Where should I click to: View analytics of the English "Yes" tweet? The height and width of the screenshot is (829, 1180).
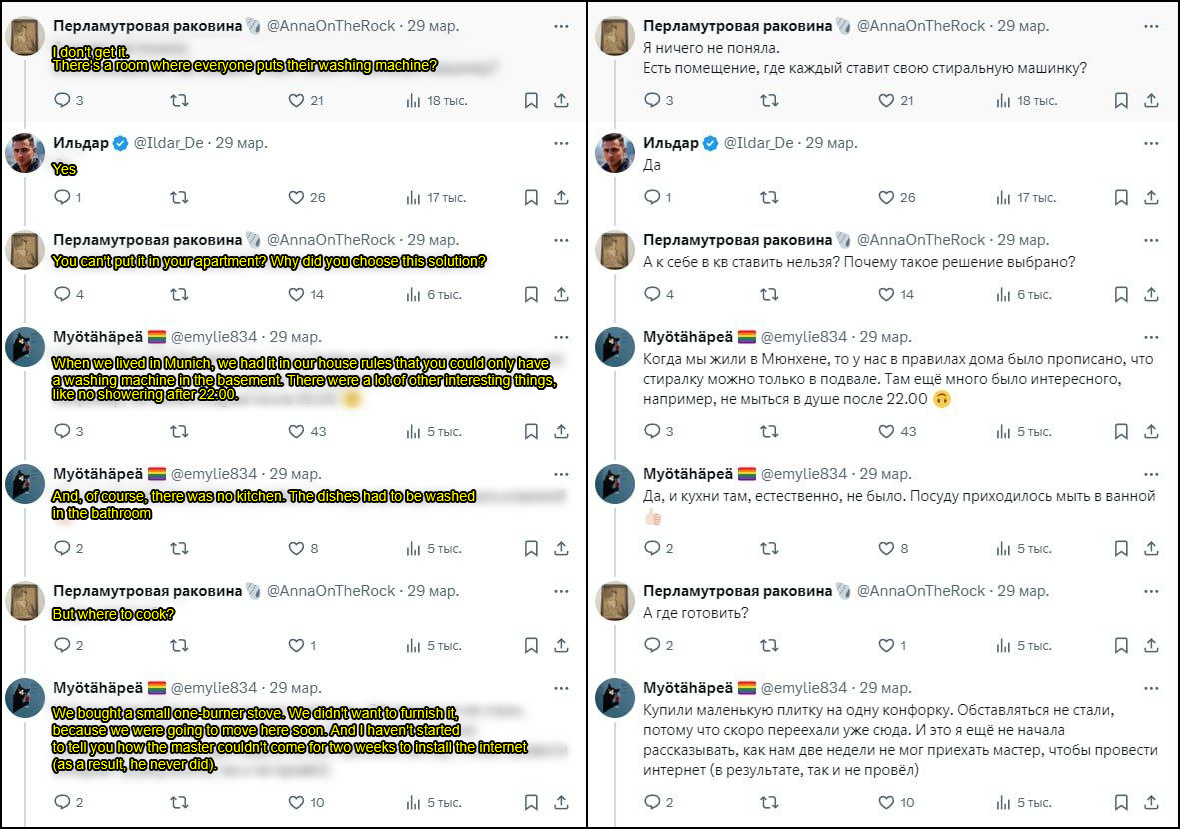[x=413, y=198]
